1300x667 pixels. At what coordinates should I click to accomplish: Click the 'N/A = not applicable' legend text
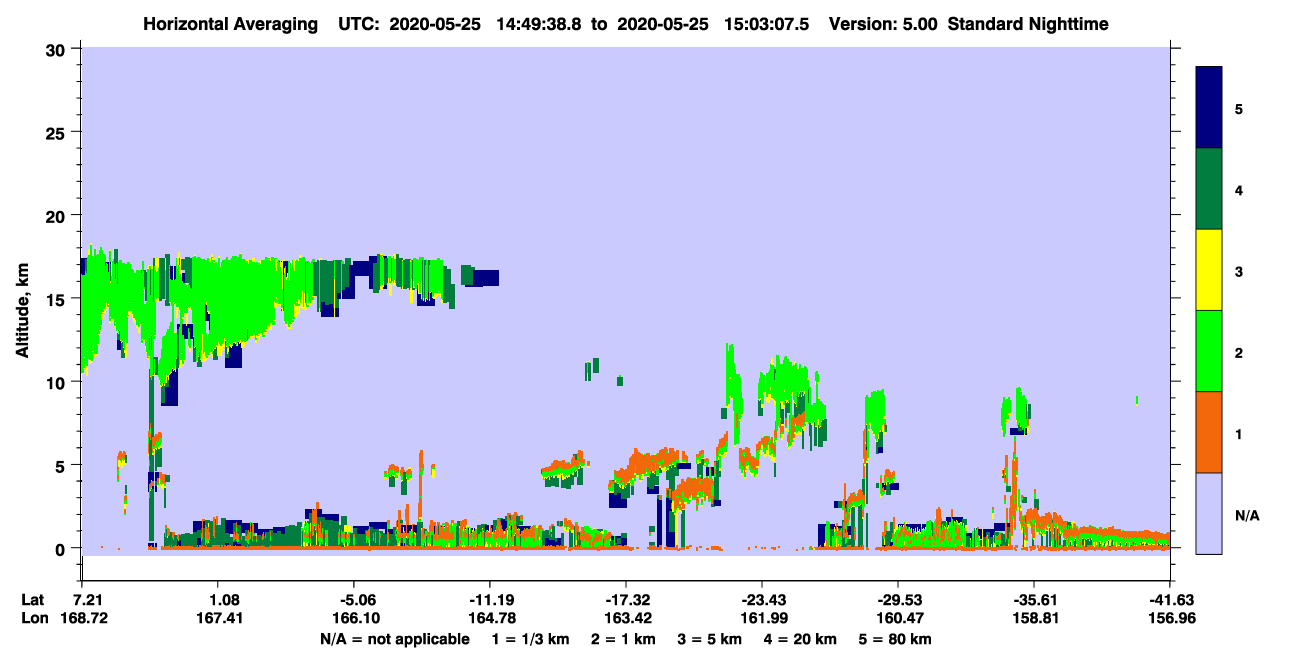pos(394,639)
